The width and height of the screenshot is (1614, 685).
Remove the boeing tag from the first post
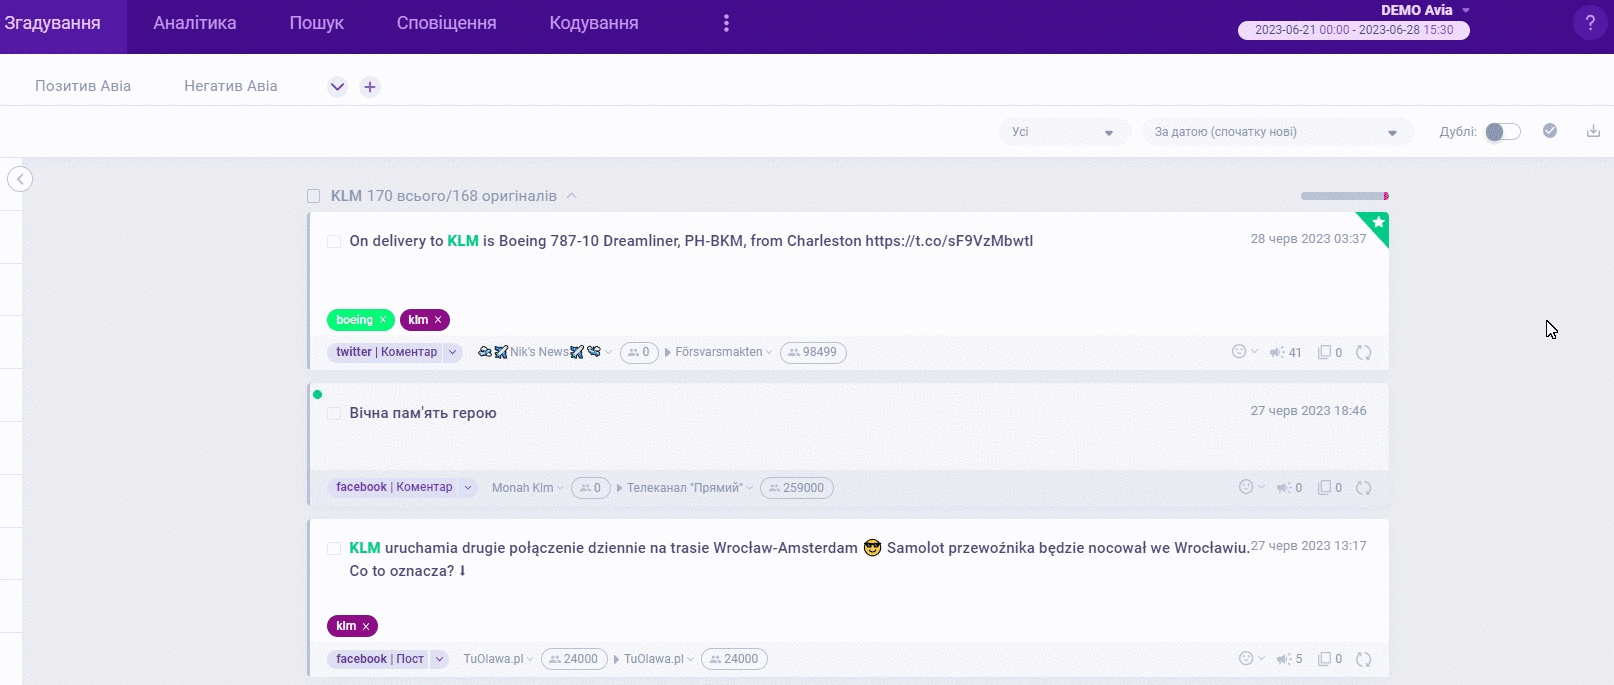pyautogui.click(x=383, y=320)
